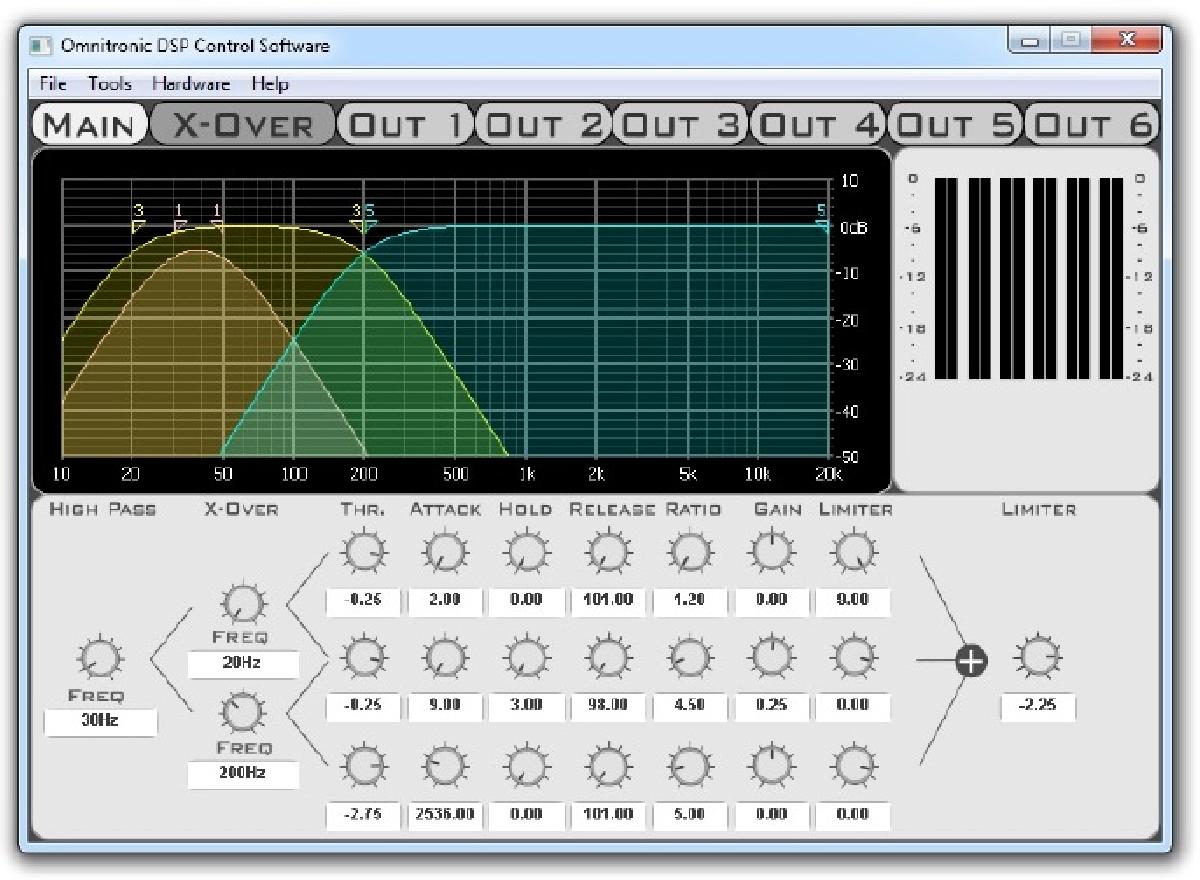
Task: Click the middle-row Limiter knob
Action: point(852,658)
